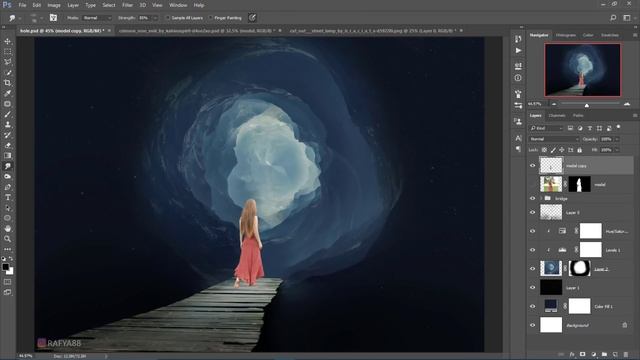Open the Strength slider dropdown arrow
The height and width of the screenshot is (360, 640).
155,18
